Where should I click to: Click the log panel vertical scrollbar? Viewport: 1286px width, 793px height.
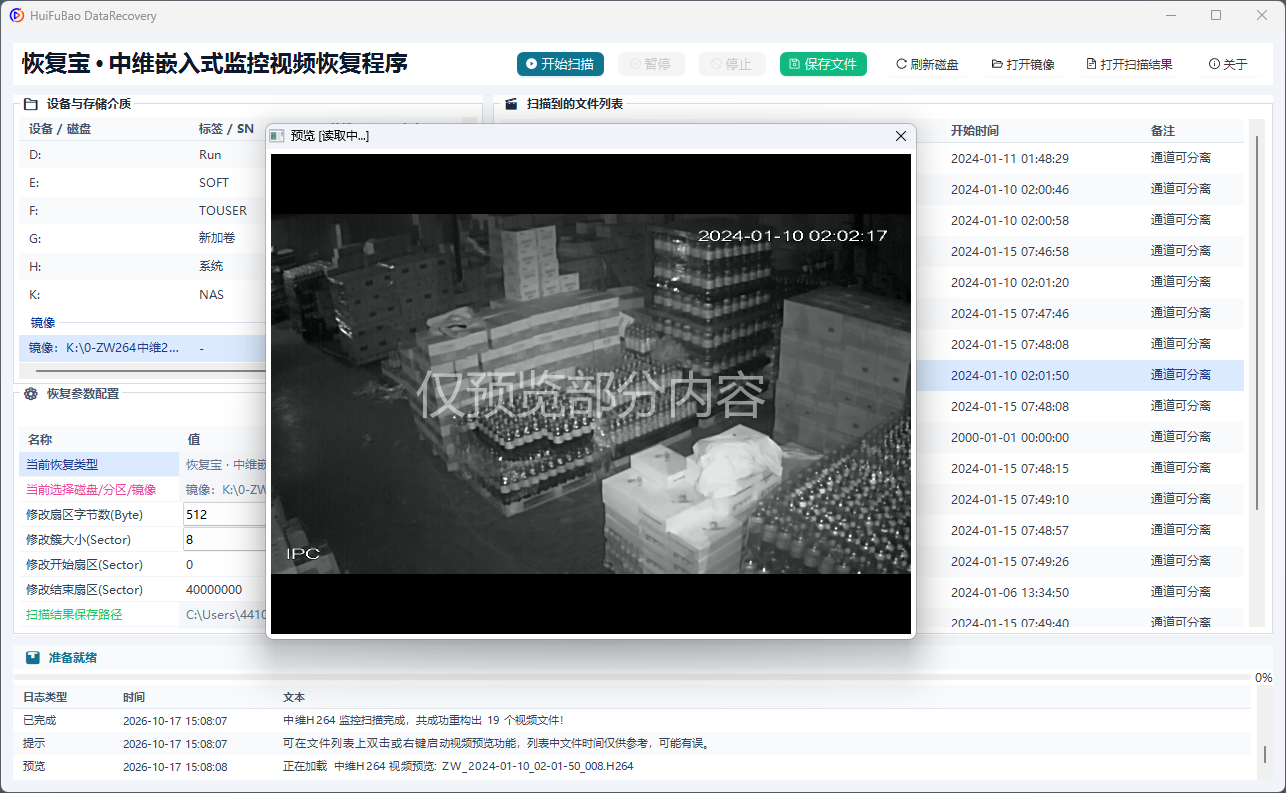tap(1263, 754)
